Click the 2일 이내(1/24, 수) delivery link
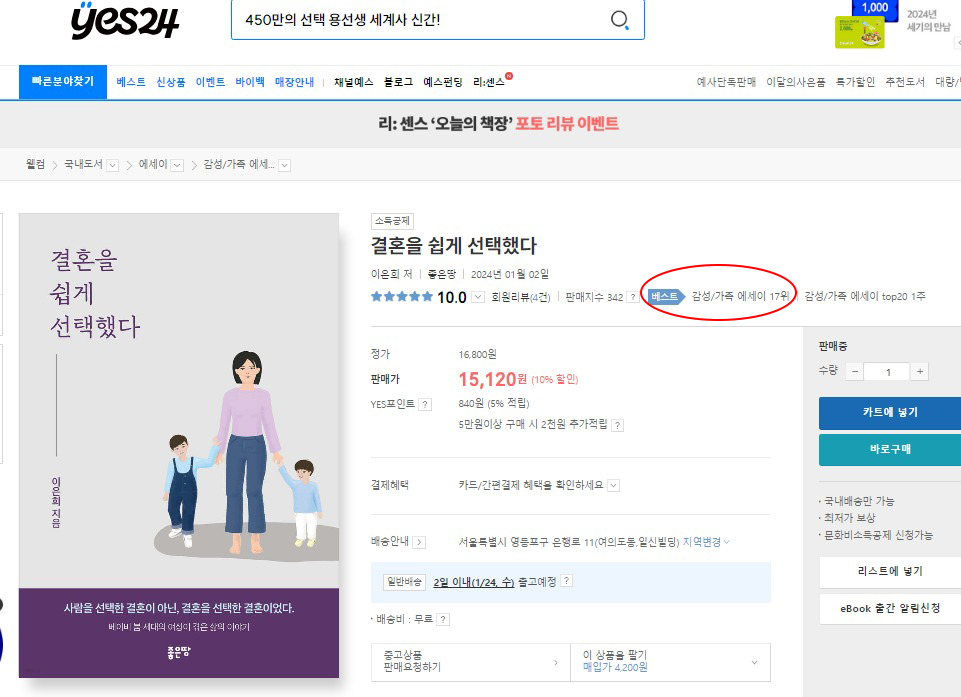 [474, 582]
